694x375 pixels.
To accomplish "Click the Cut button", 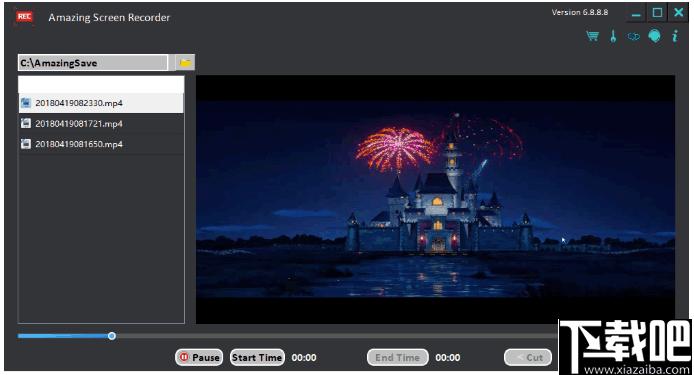I will 528,357.
